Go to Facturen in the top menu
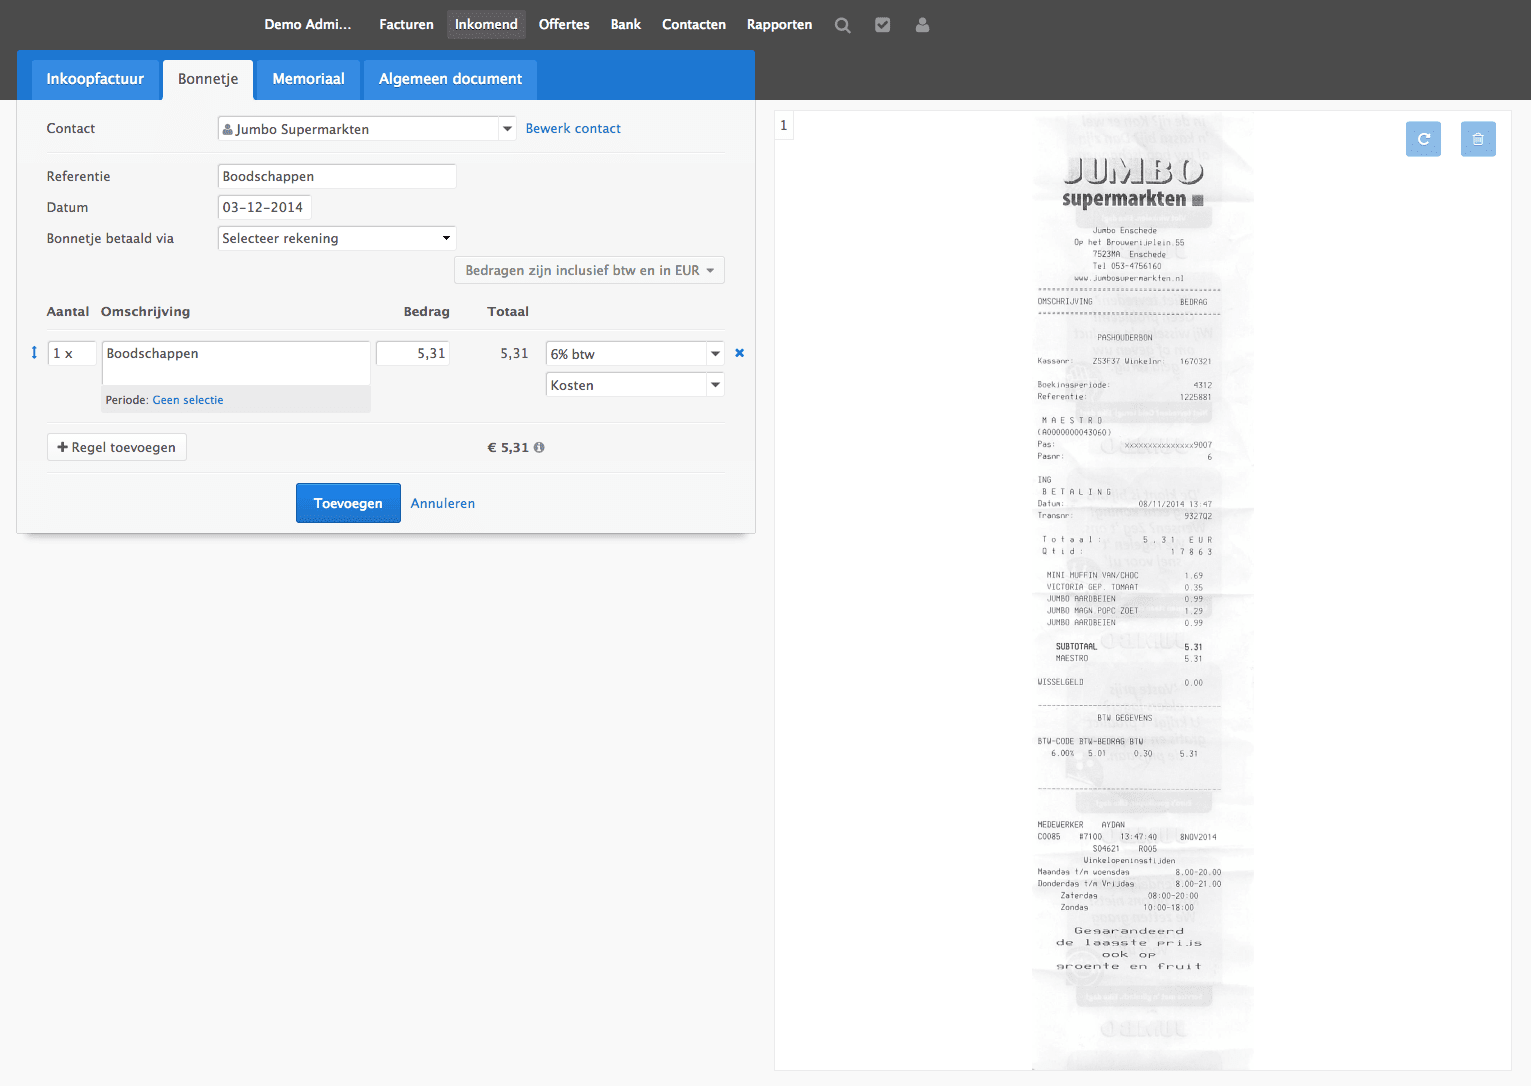 (x=406, y=24)
